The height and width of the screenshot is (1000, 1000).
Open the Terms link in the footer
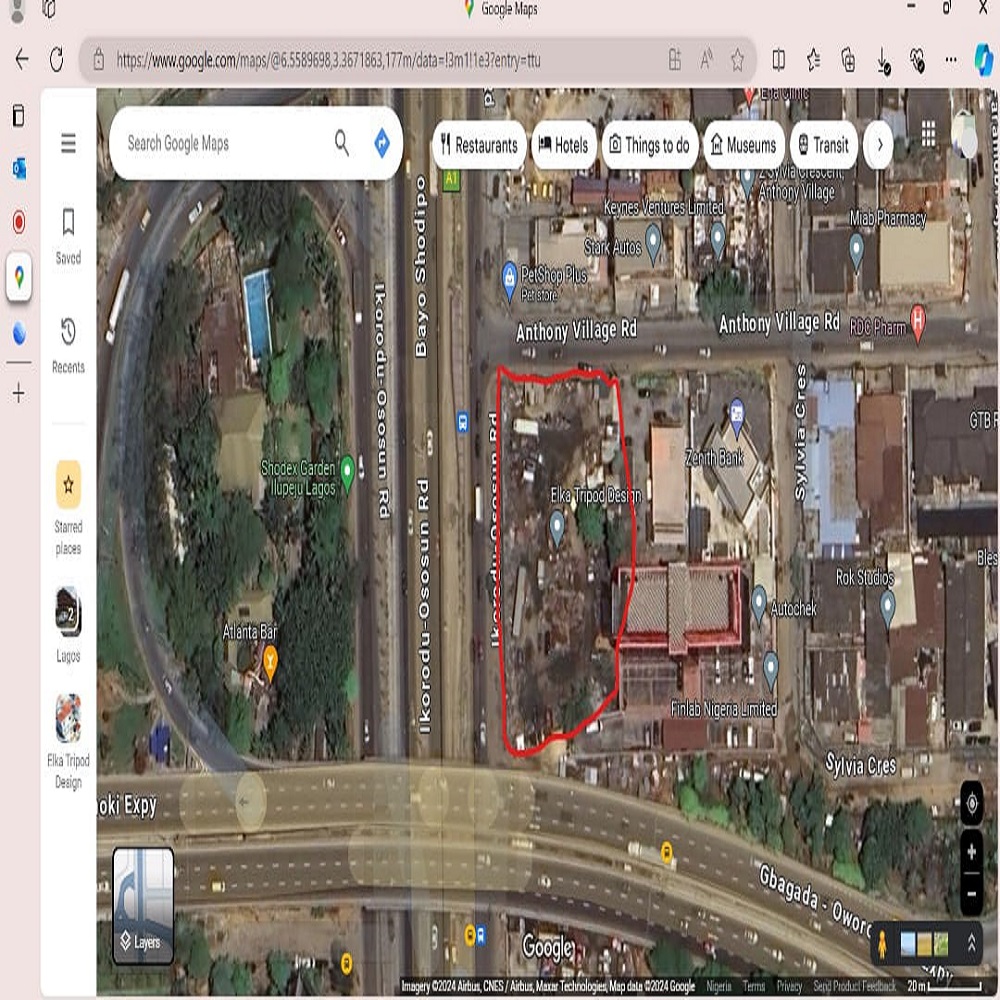(754, 986)
